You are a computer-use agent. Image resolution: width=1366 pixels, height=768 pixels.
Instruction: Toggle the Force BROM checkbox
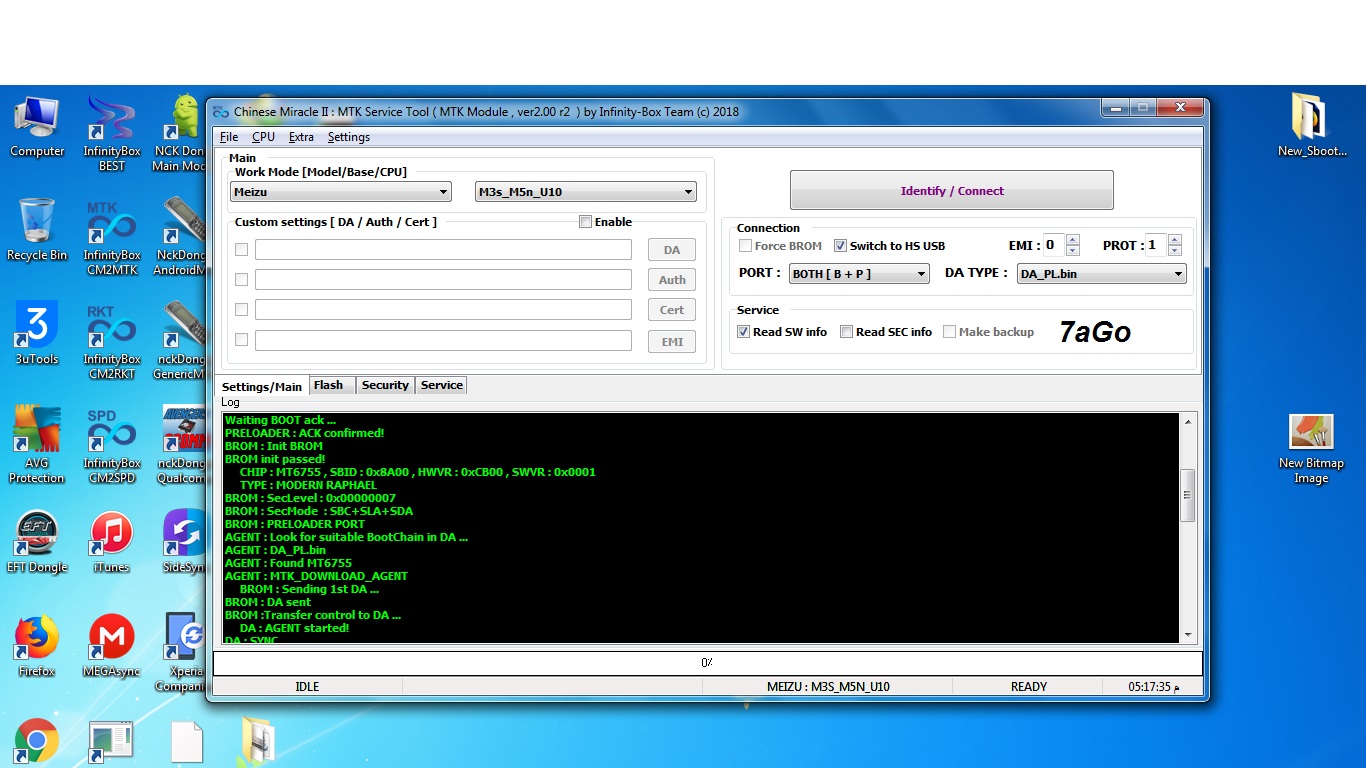[x=745, y=246]
